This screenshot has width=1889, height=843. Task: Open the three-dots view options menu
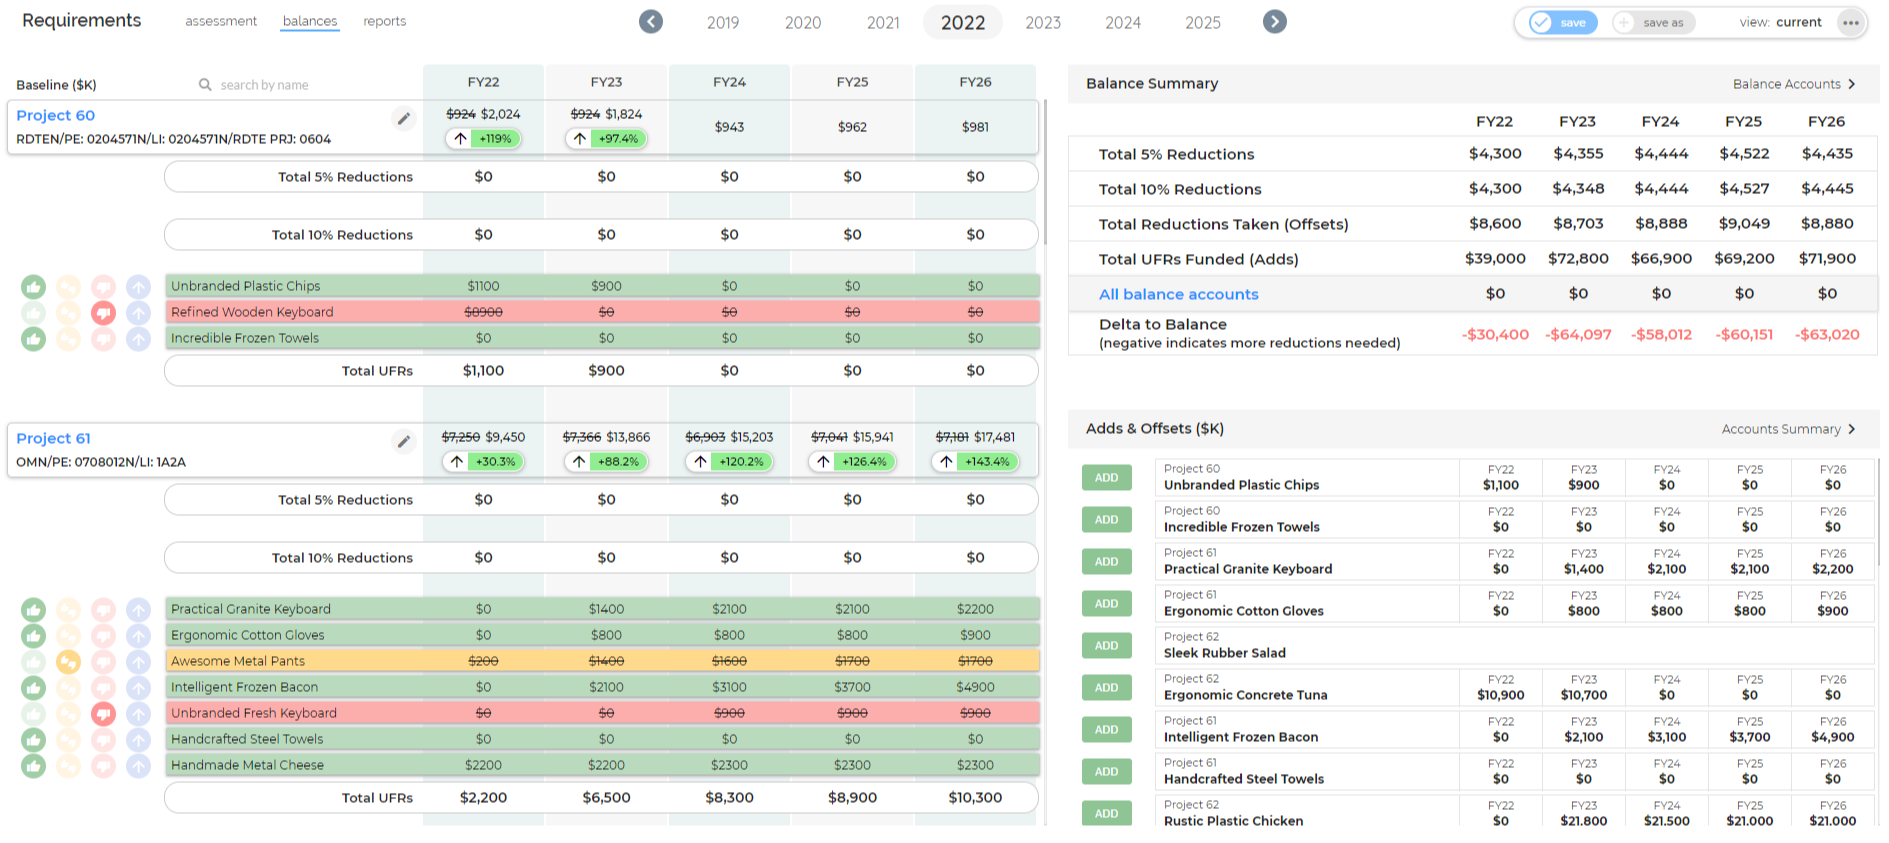pos(1851,23)
